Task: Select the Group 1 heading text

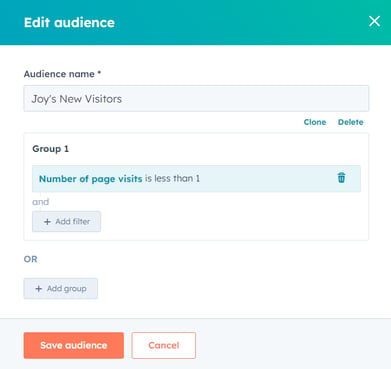Action: point(51,149)
